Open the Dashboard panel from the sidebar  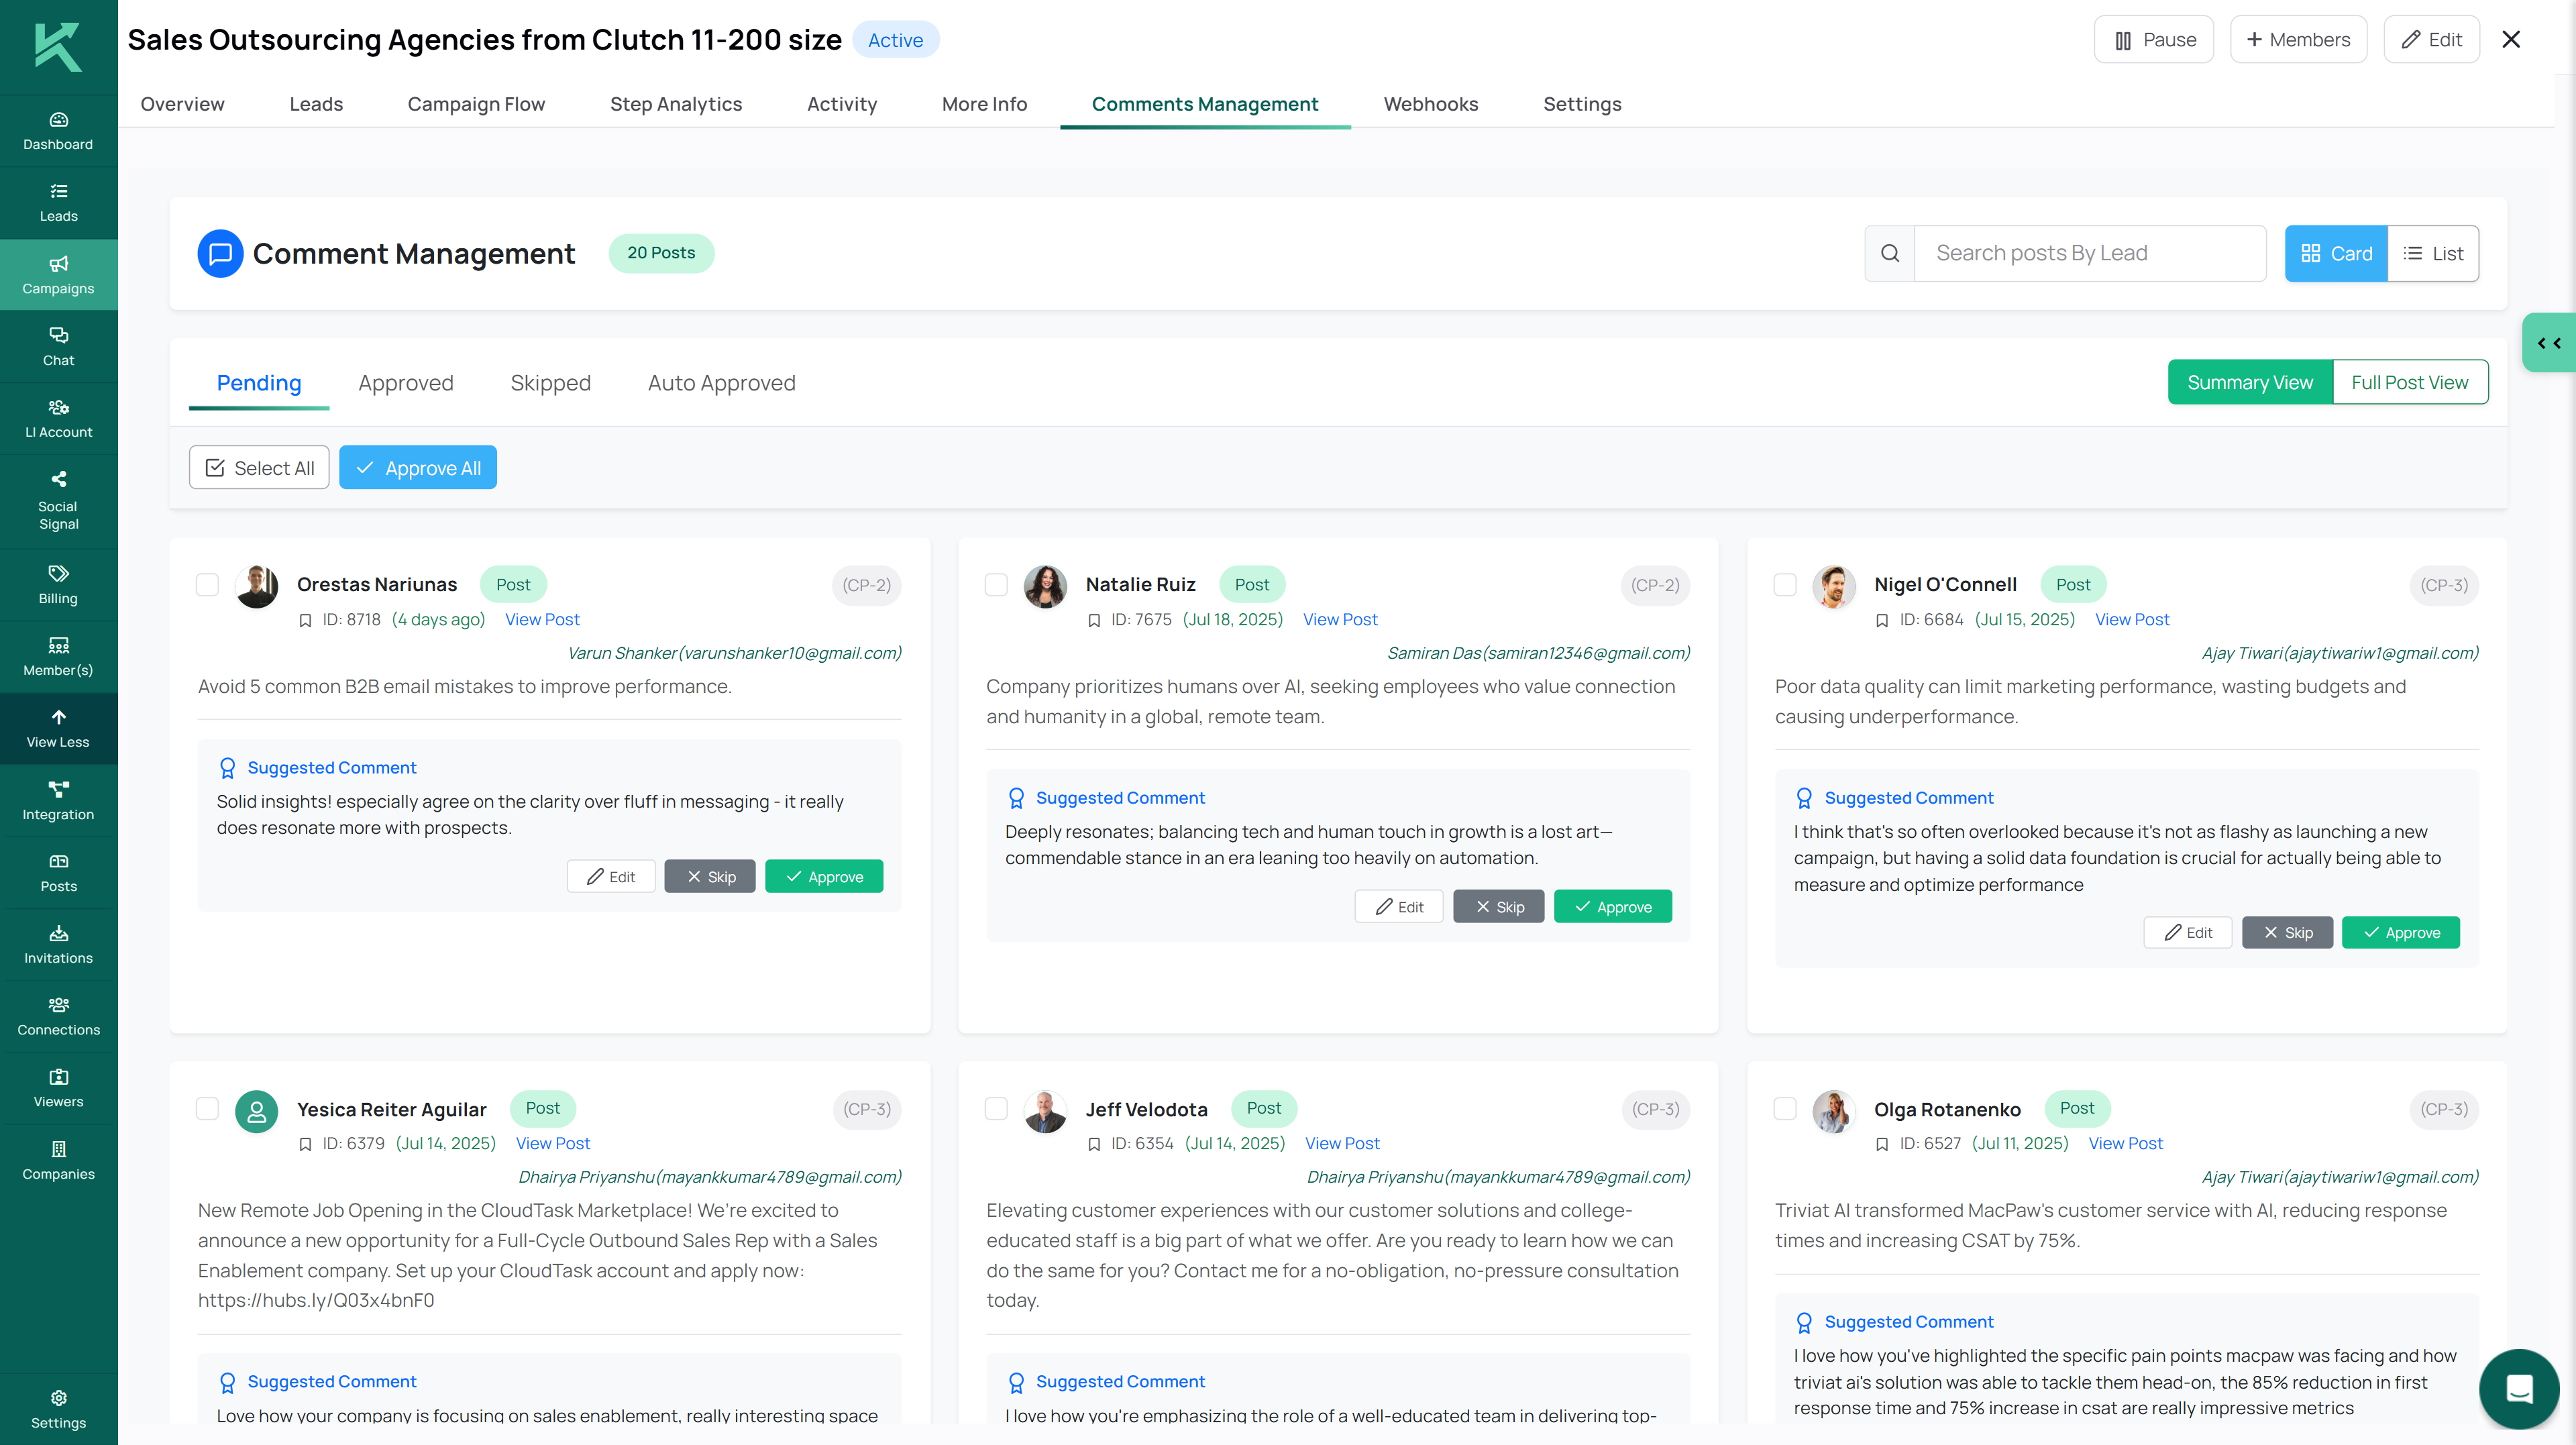click(x=58, y=130)
